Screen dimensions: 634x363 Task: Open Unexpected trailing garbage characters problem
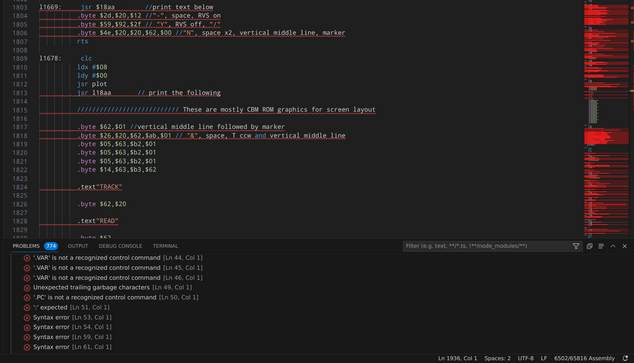tap(112, 287)
